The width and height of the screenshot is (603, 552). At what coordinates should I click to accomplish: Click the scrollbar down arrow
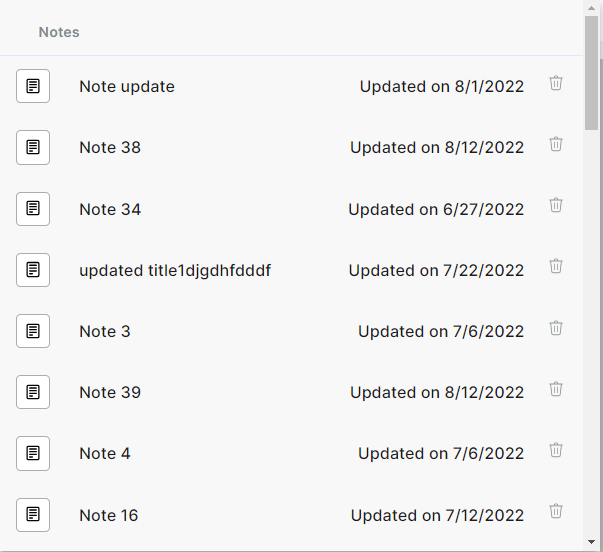pyautogui.click(x=591, y=542)
